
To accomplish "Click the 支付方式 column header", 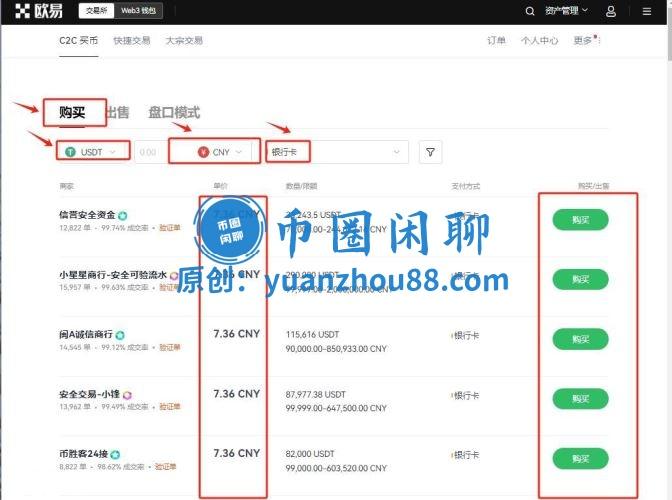I will (466, 186).
